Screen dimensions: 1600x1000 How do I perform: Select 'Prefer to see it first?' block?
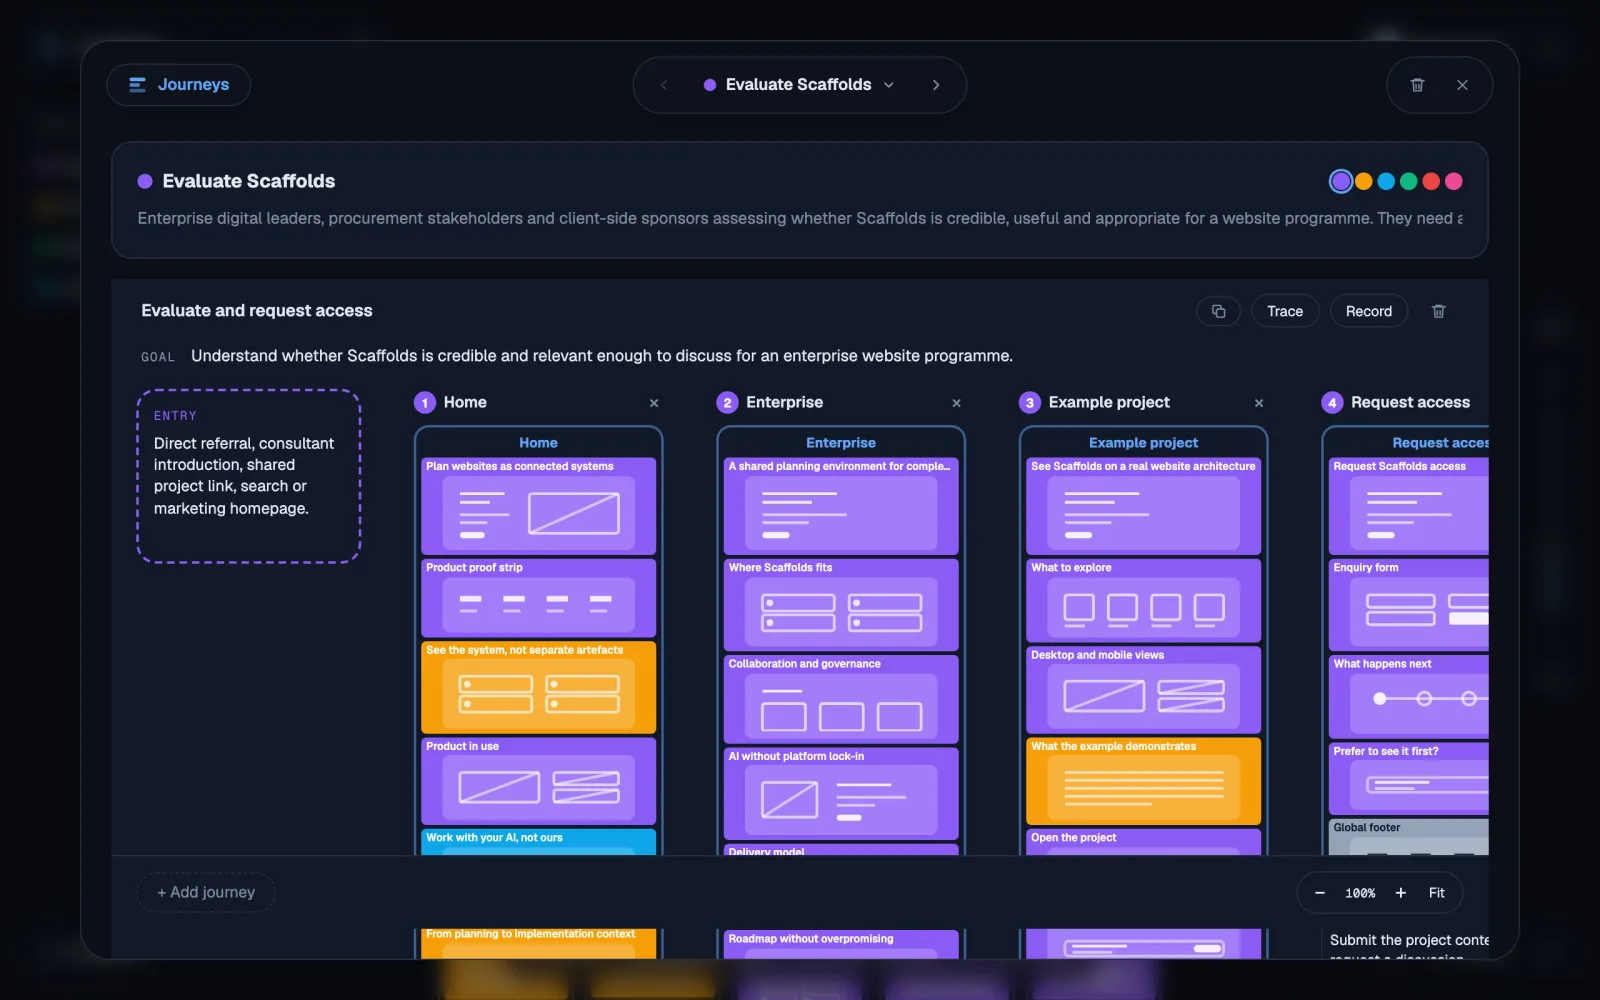click(x=1408, y=778)
